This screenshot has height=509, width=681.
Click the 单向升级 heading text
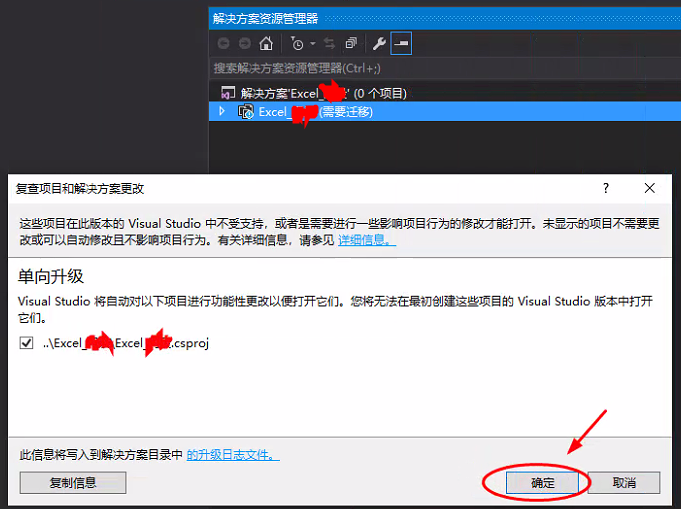click(x=51, y=276)
